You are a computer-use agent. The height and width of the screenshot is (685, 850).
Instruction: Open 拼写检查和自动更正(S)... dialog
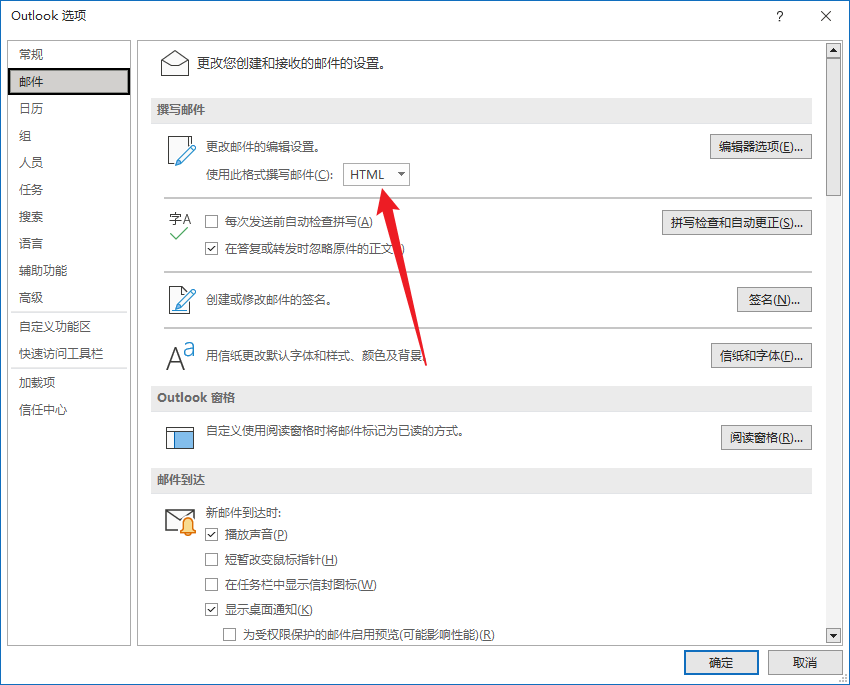point(737,223)
